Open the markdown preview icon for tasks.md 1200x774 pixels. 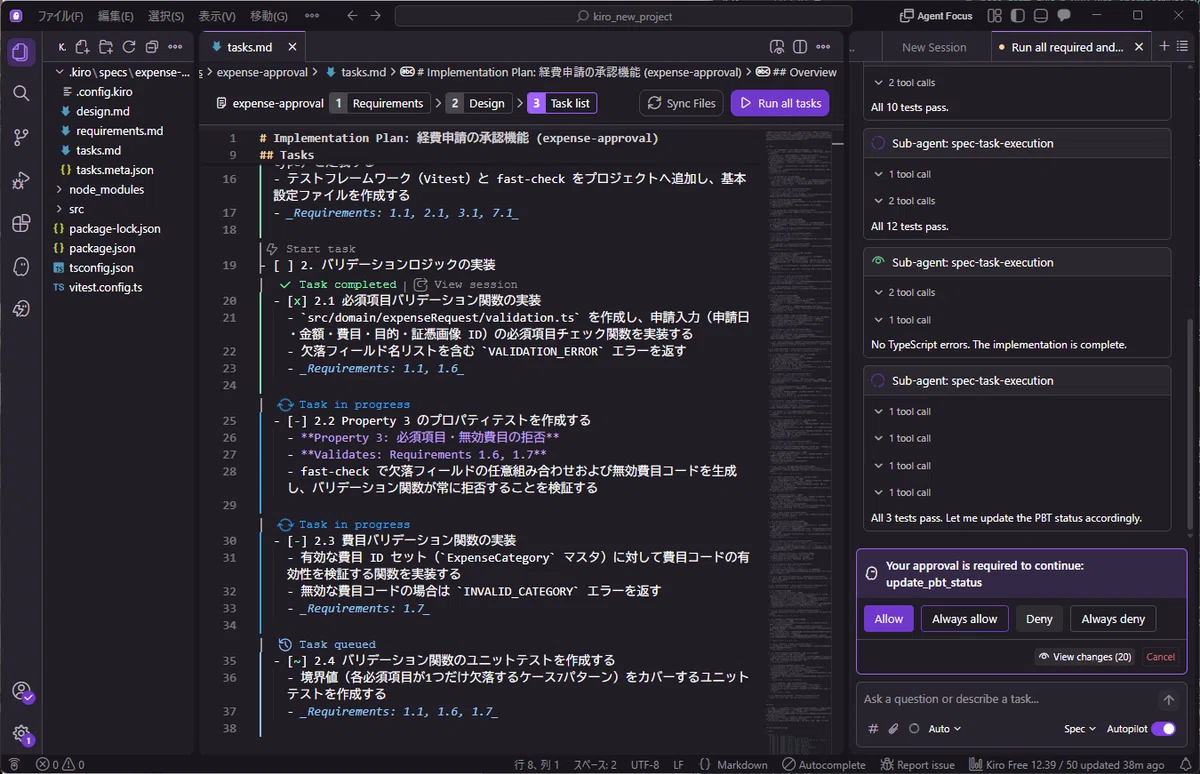[777, 47]
